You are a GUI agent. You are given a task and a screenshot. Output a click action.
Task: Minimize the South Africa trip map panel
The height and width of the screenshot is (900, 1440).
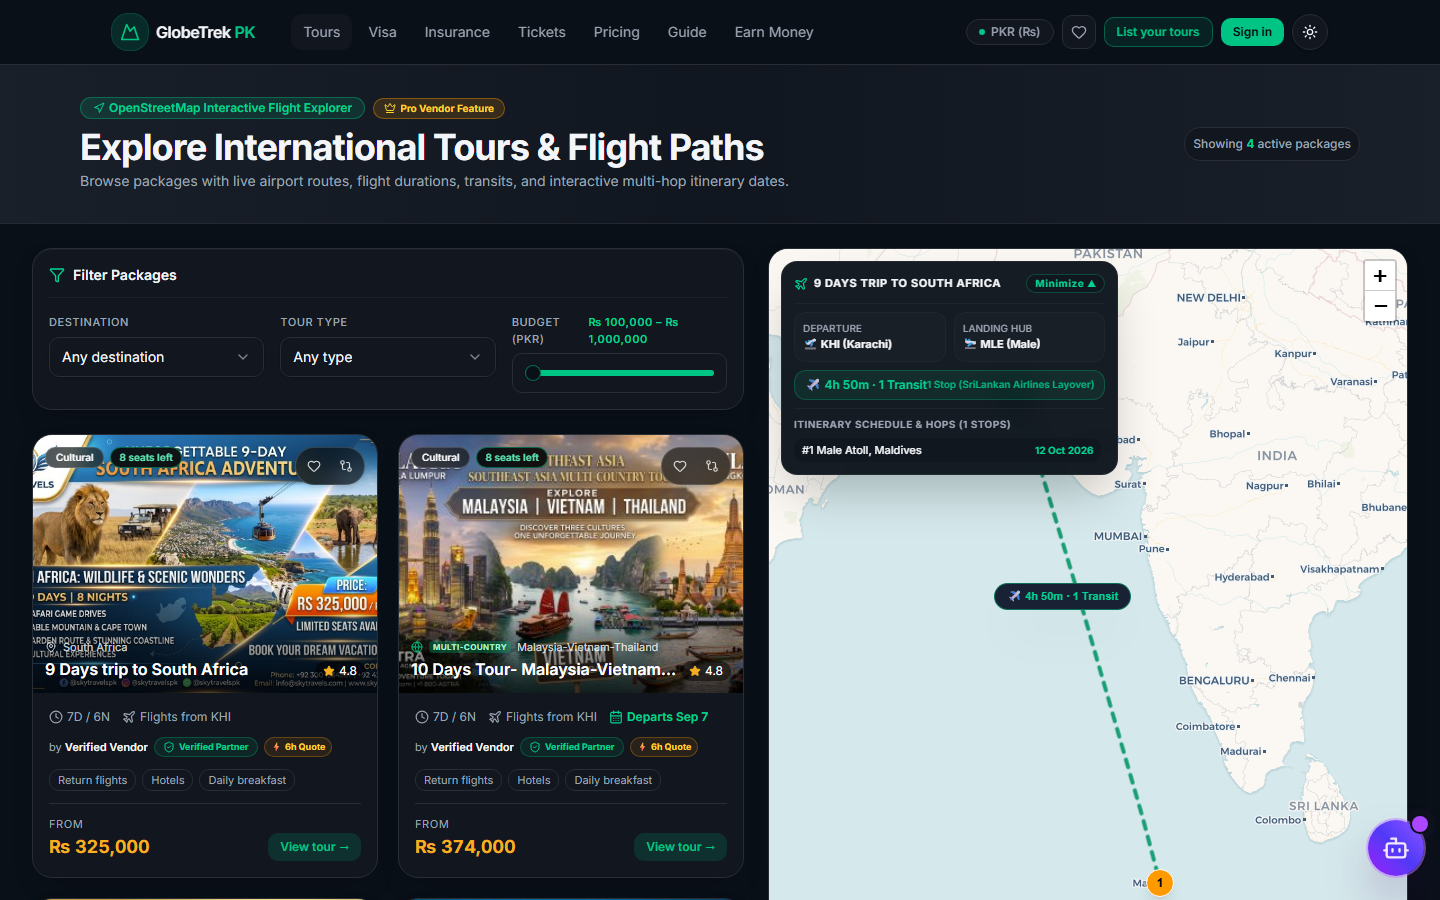(x=1065, y=284)
